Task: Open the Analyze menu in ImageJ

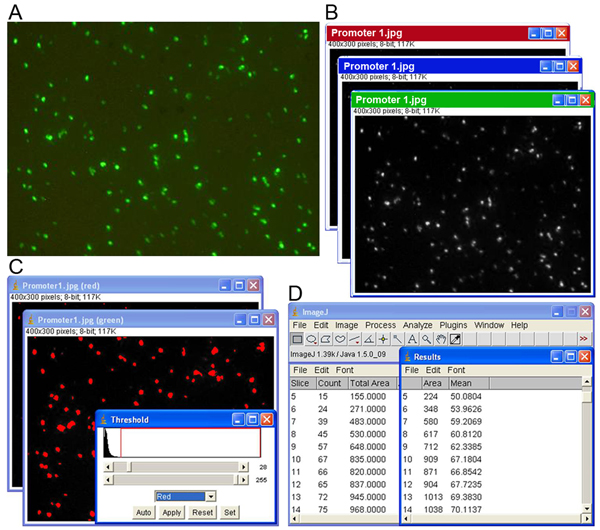Action: tap(419, 325)
